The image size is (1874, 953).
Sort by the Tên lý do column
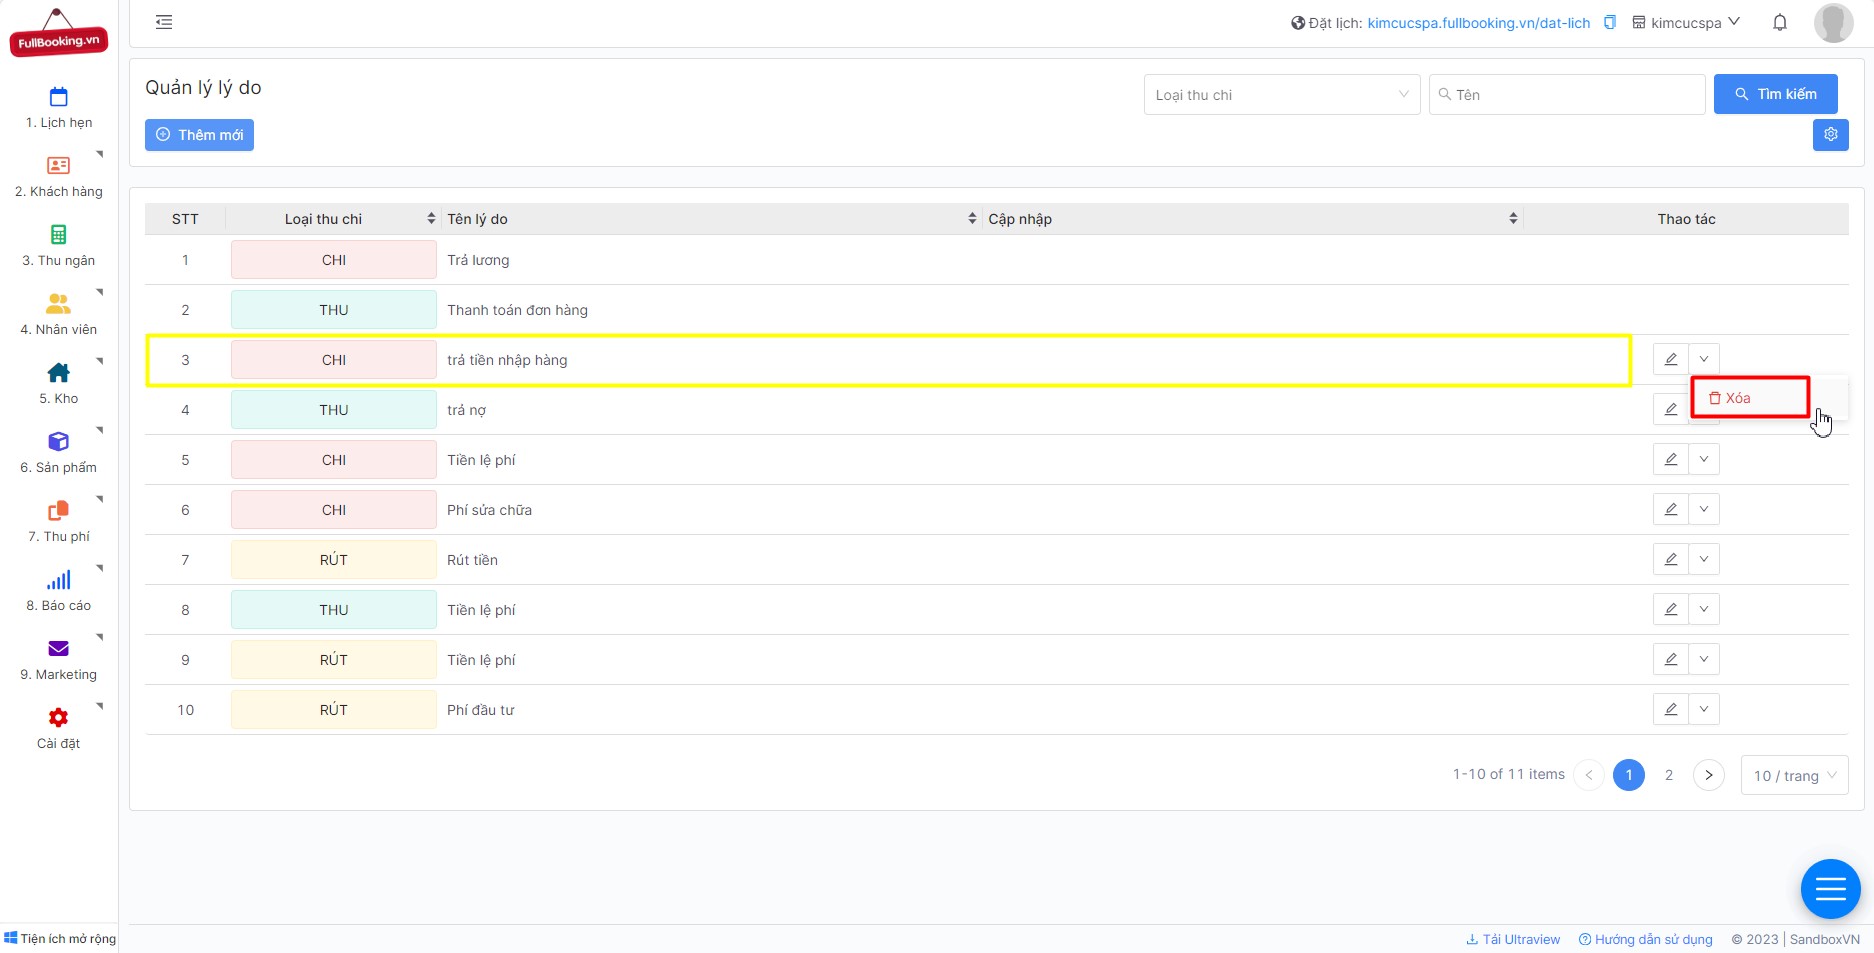coord(972,219)
